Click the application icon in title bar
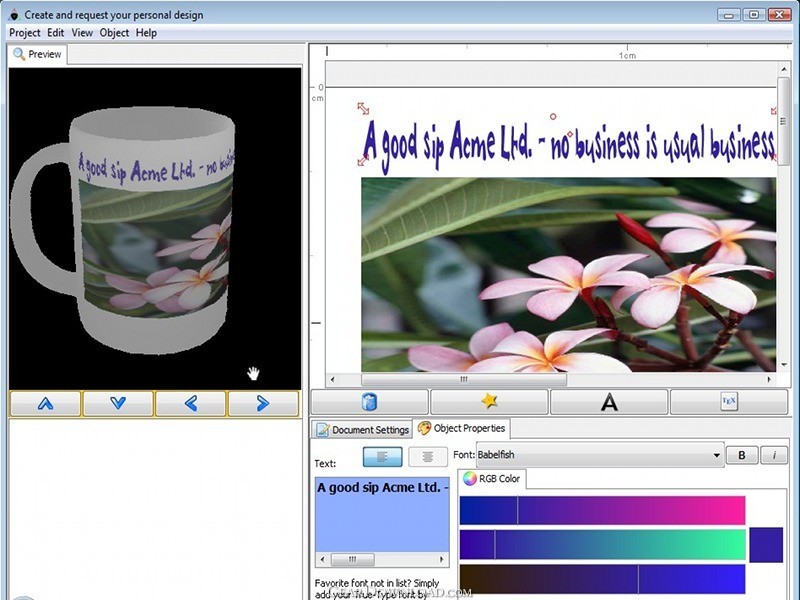 14,15
